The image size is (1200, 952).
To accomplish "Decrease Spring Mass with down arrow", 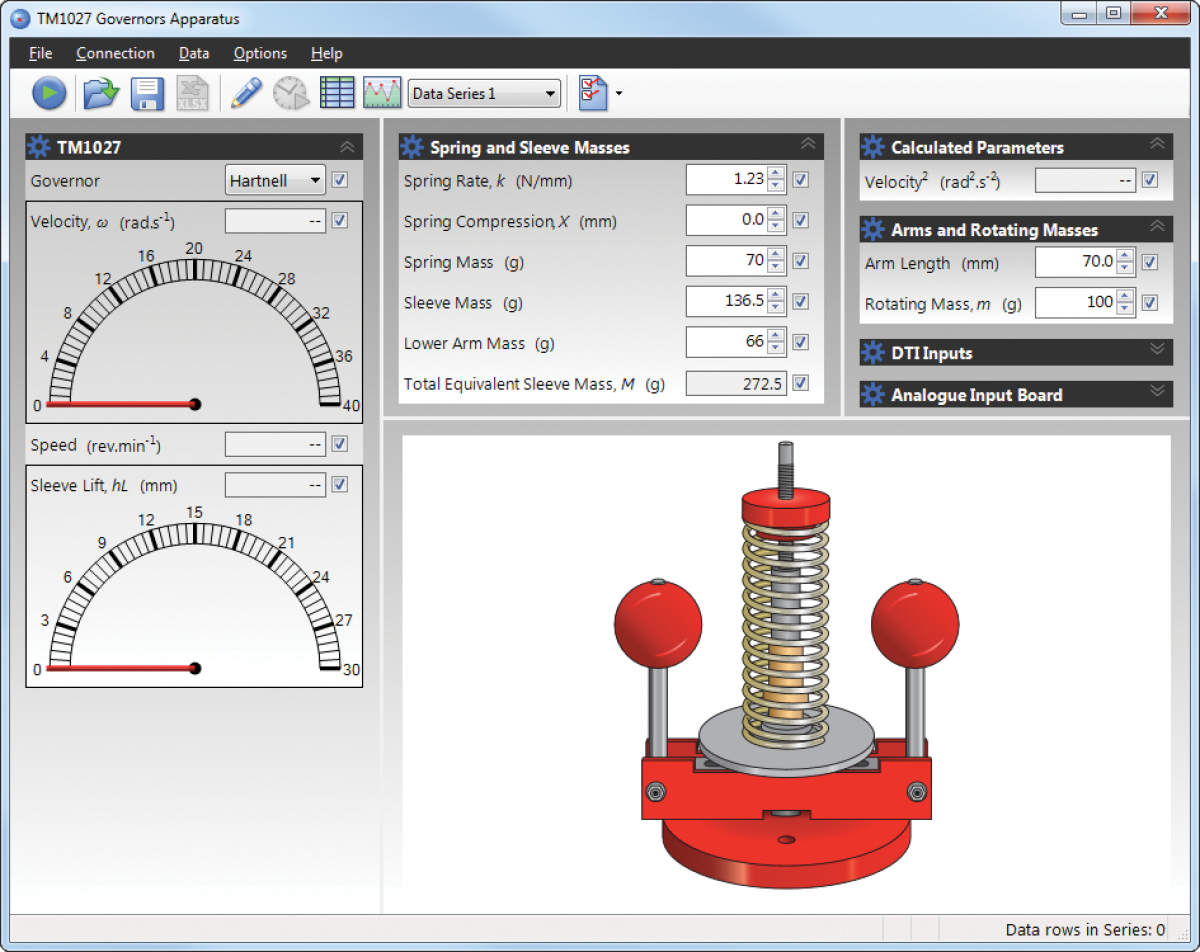I will point(776,268).
